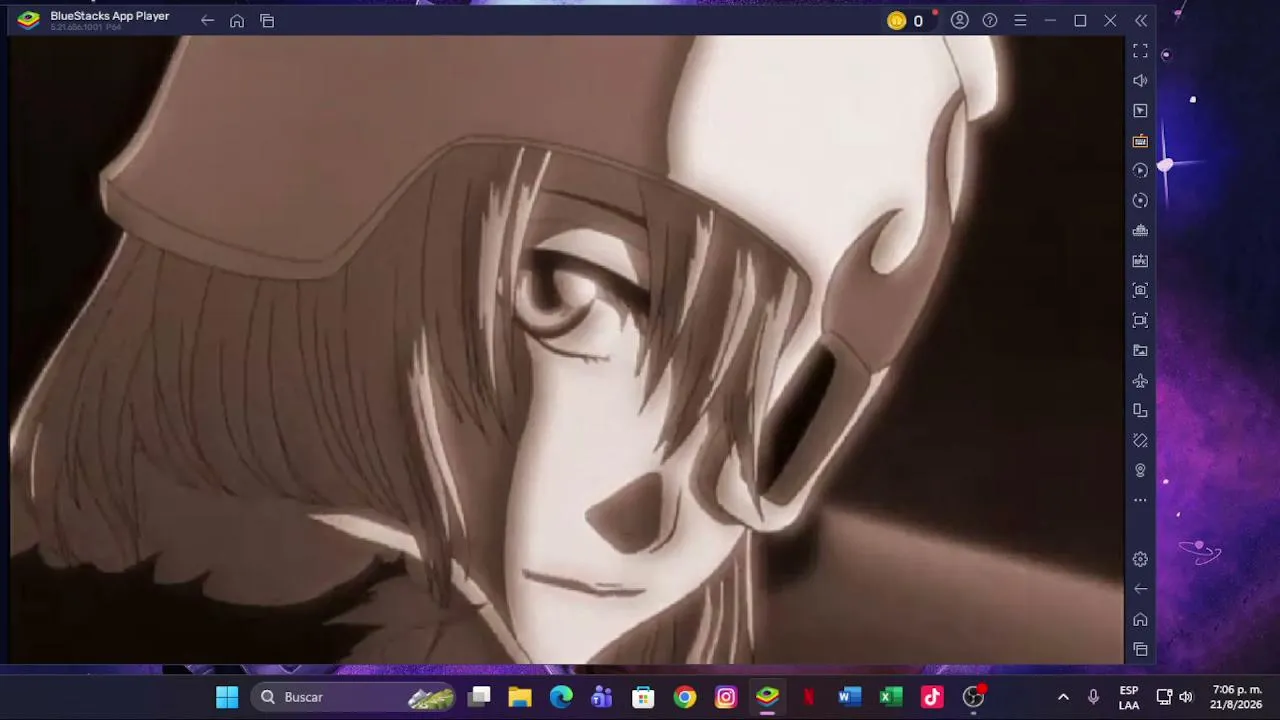Viewport: 1280px width, 720px height.
Task: Show recent apps from the sidebar
Action: pos(1140,649)
